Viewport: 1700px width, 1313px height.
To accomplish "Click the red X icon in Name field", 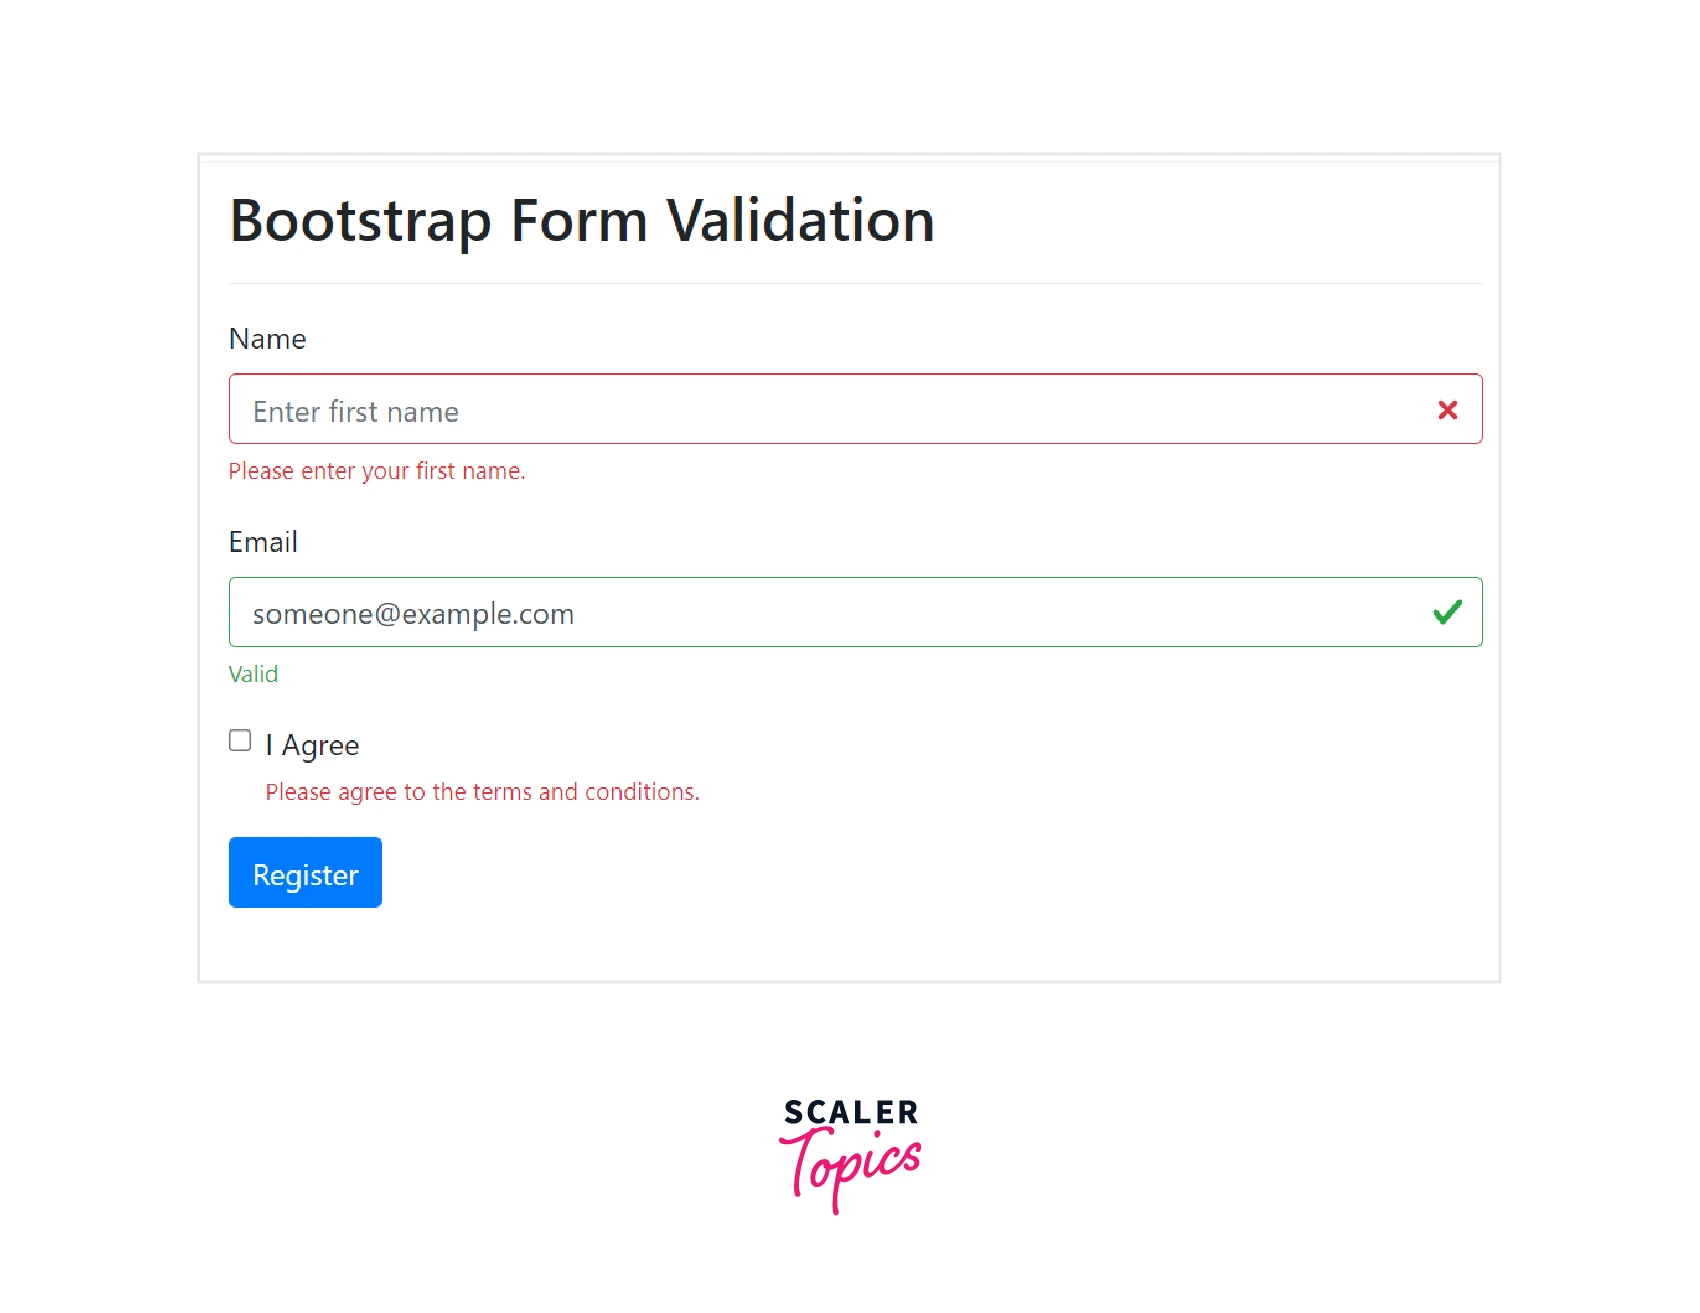I will point(1446,410).
